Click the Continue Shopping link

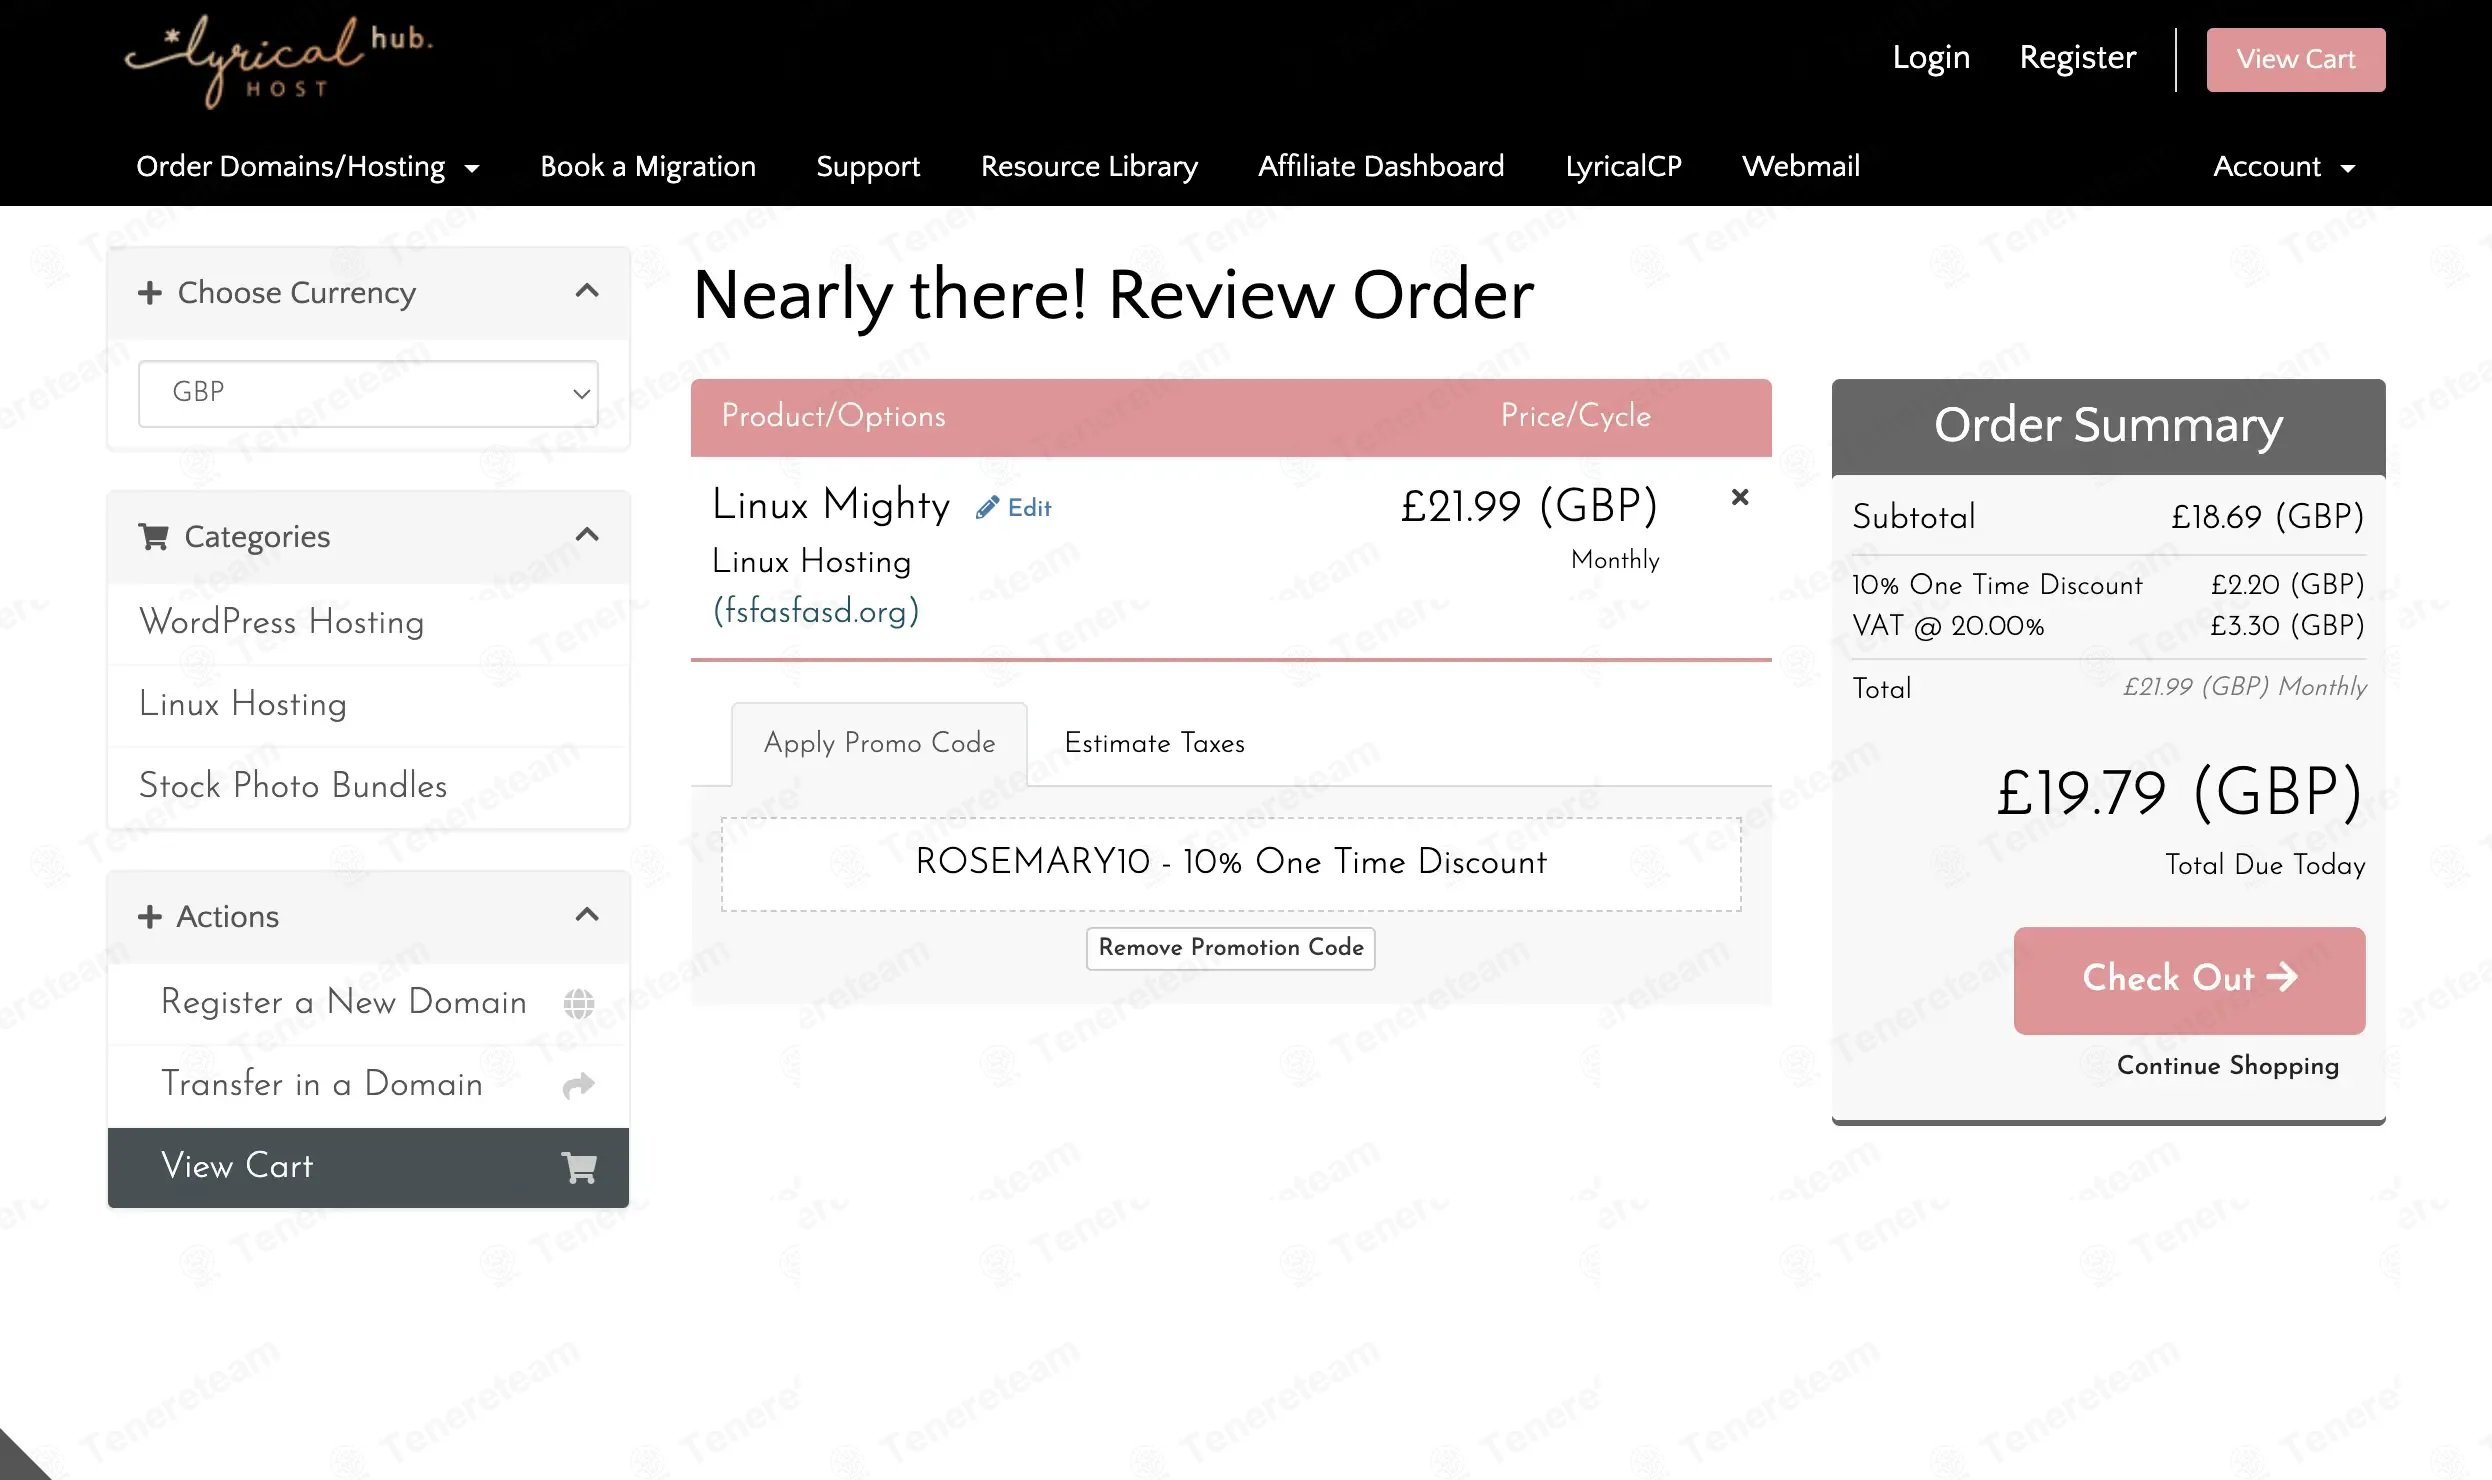click(2228, 1066)
